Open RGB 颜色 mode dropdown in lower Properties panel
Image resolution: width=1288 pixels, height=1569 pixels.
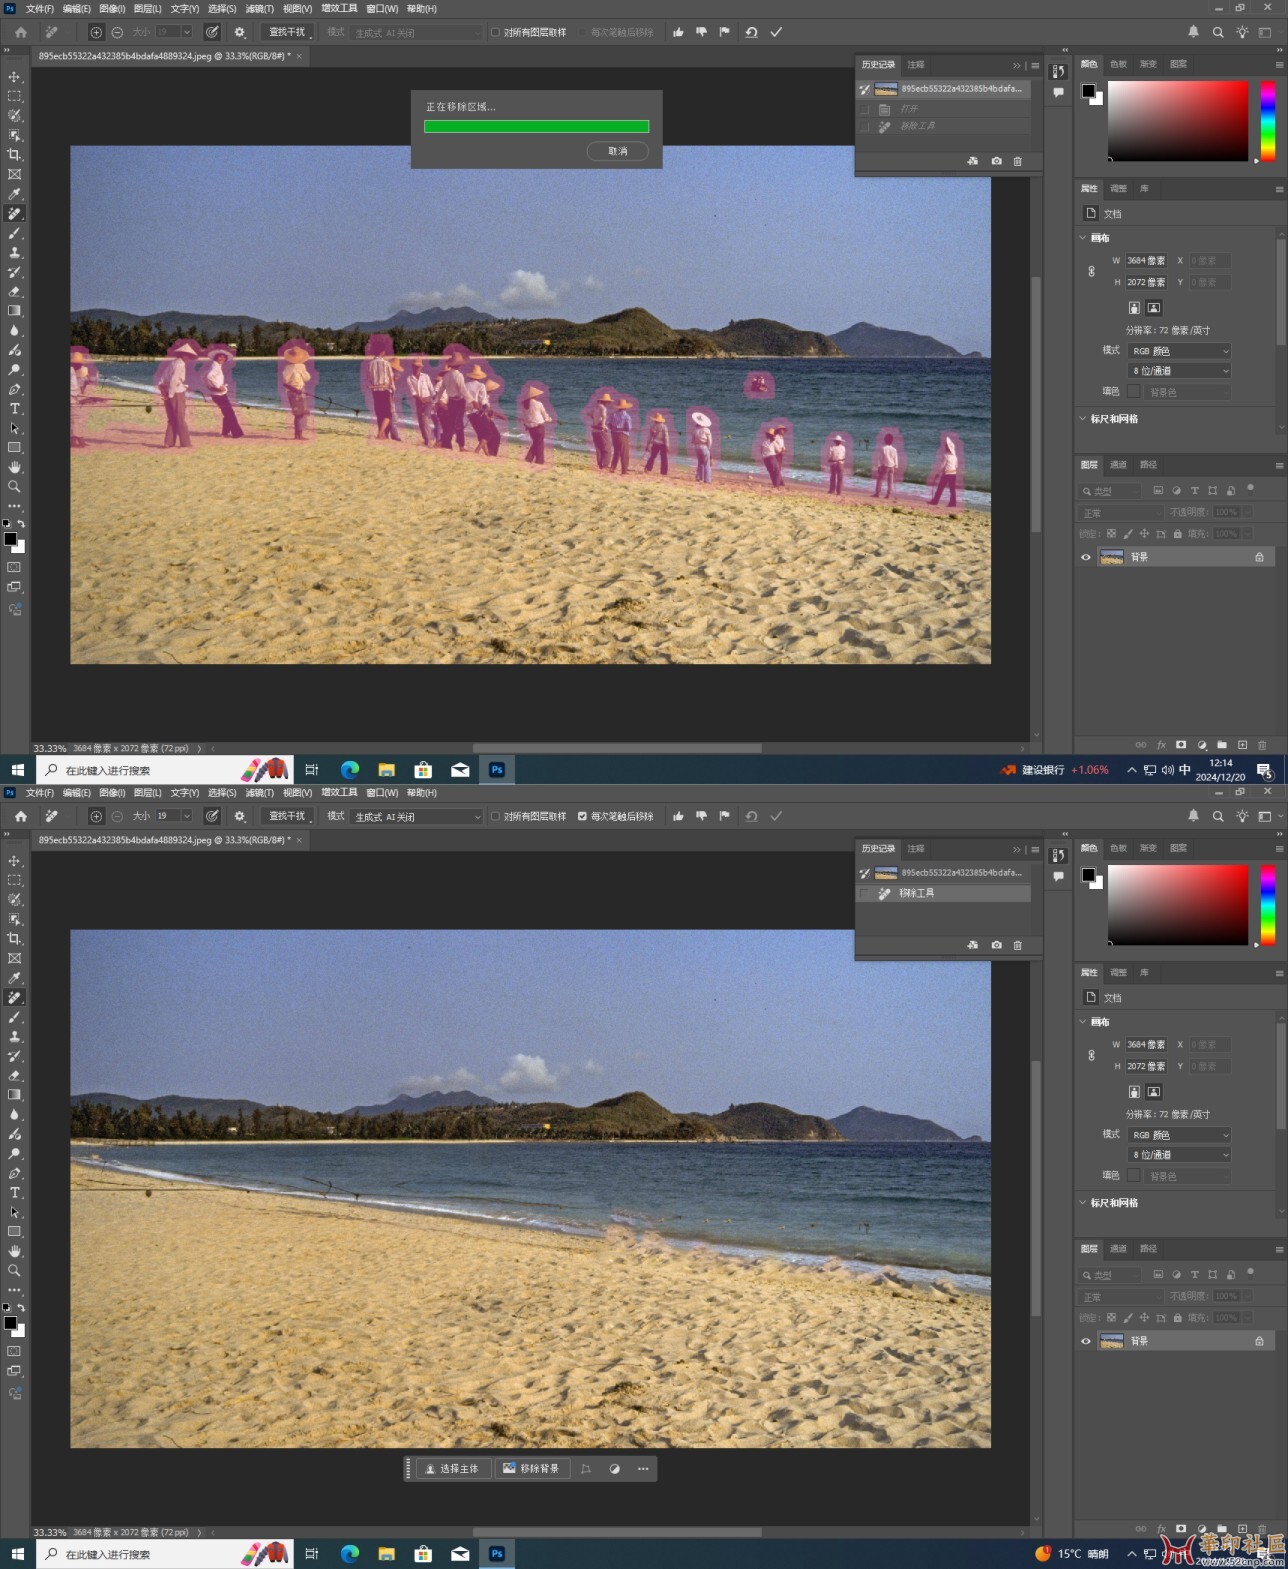(x=1179, y=1135)
